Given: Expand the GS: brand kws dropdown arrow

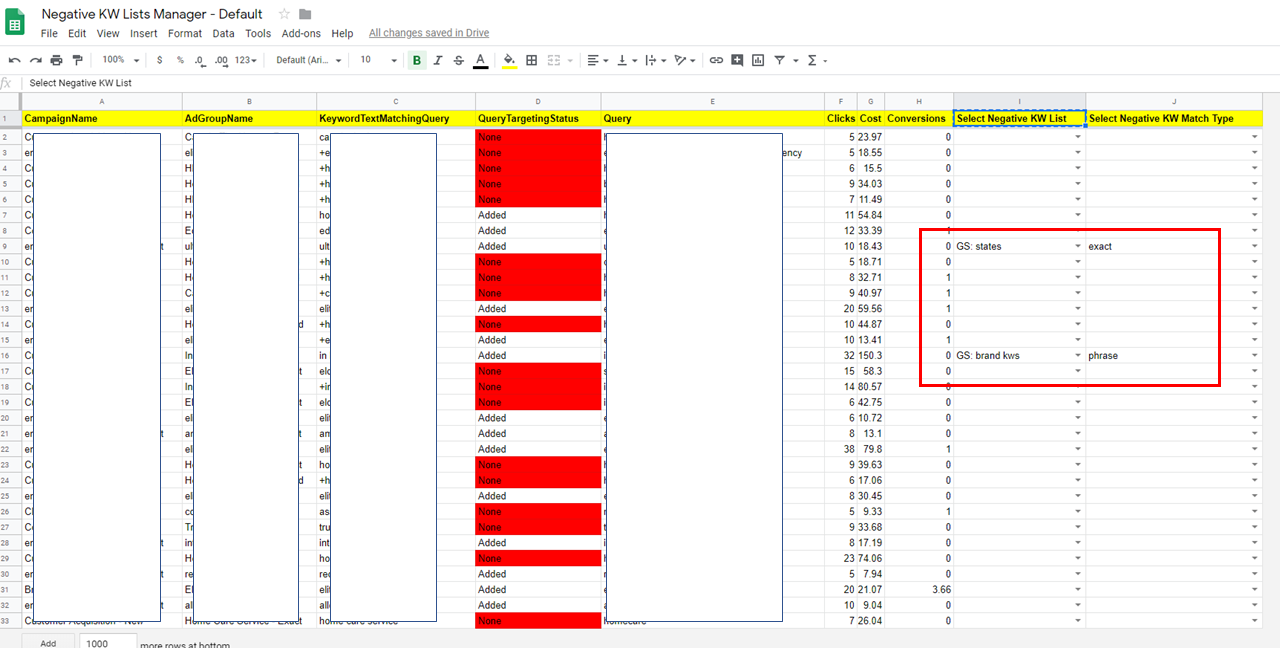Looking at the screenshot, I should pyautogui.click(x=1078, y=355).
